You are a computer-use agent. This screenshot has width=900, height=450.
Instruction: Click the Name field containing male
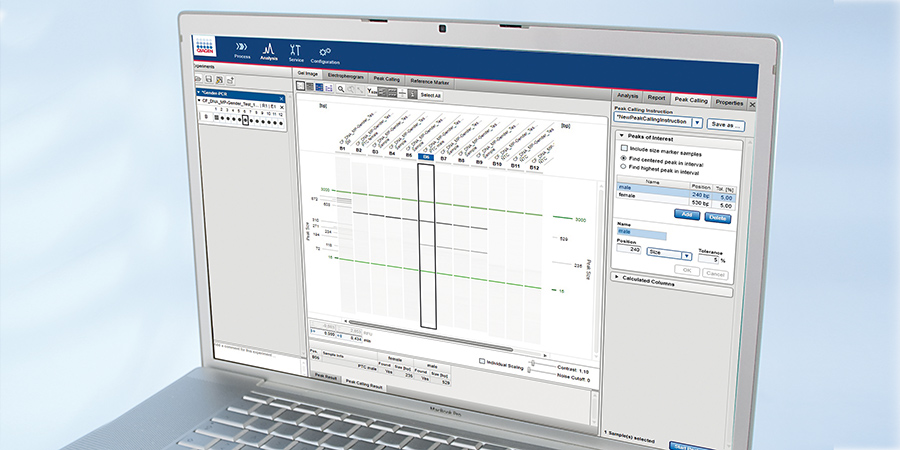pyautogui.click(x=642, y=232)
